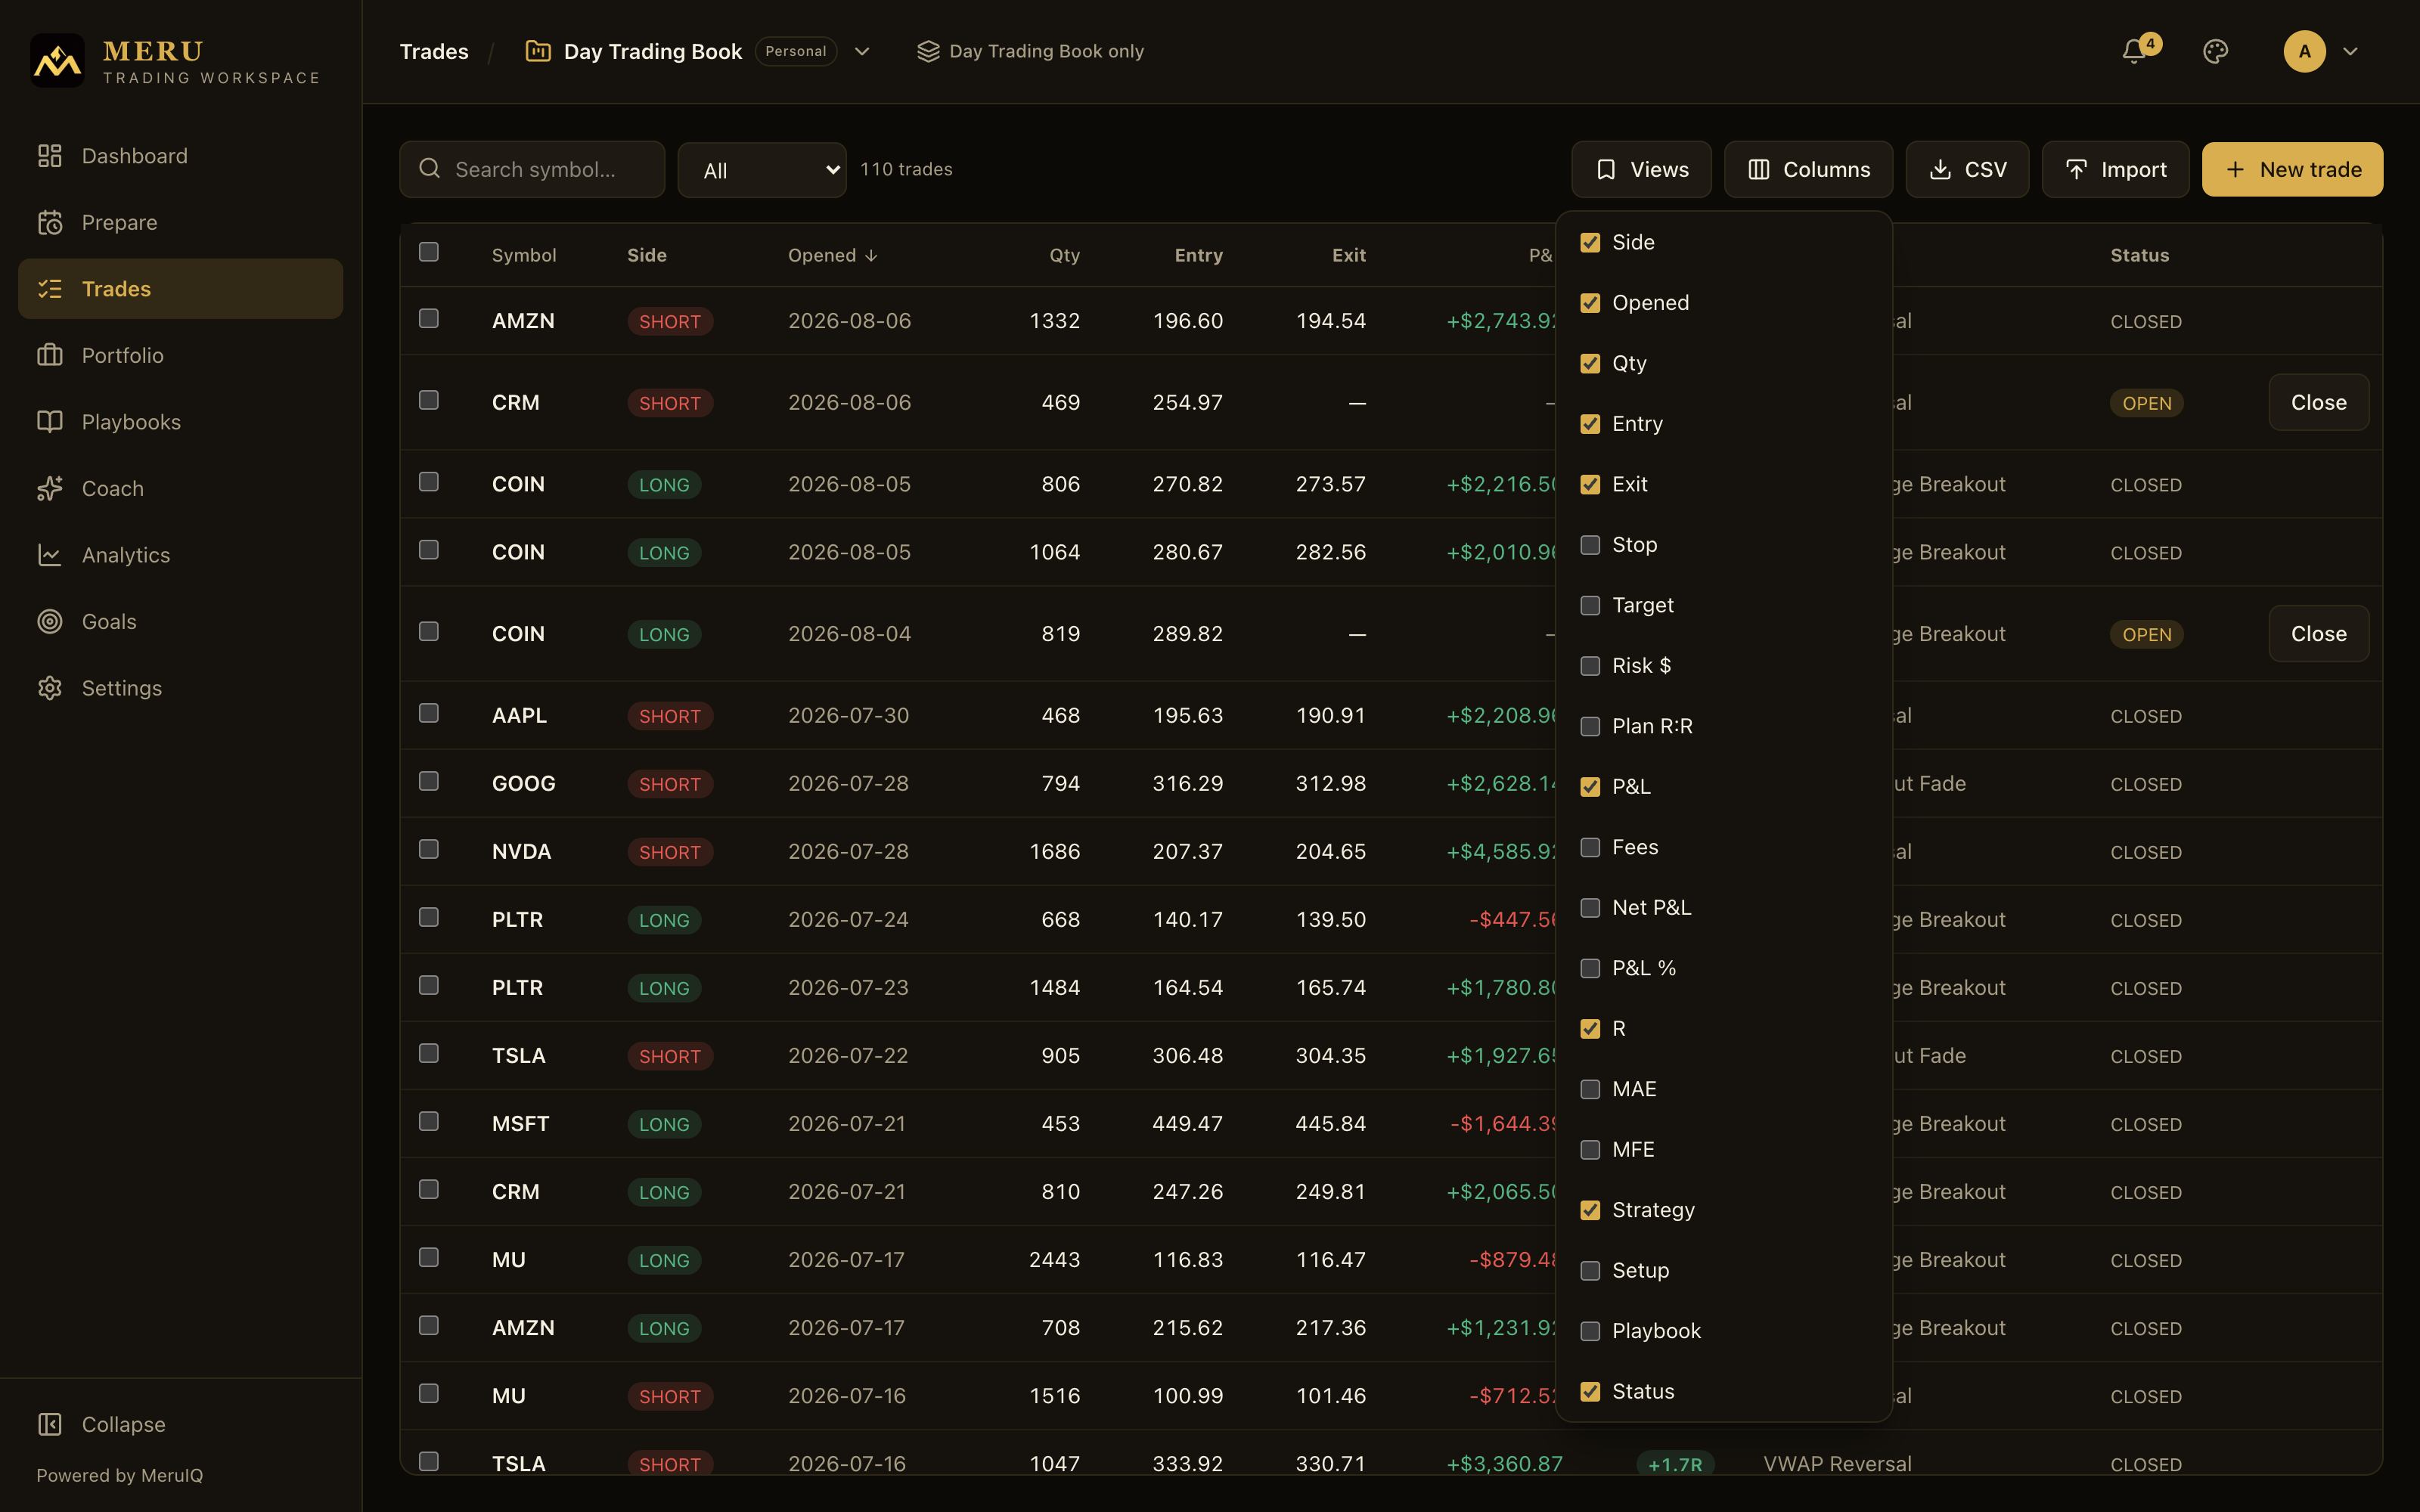Click the PLTR 2026-07-24 symbol cell

coord(517,920)
